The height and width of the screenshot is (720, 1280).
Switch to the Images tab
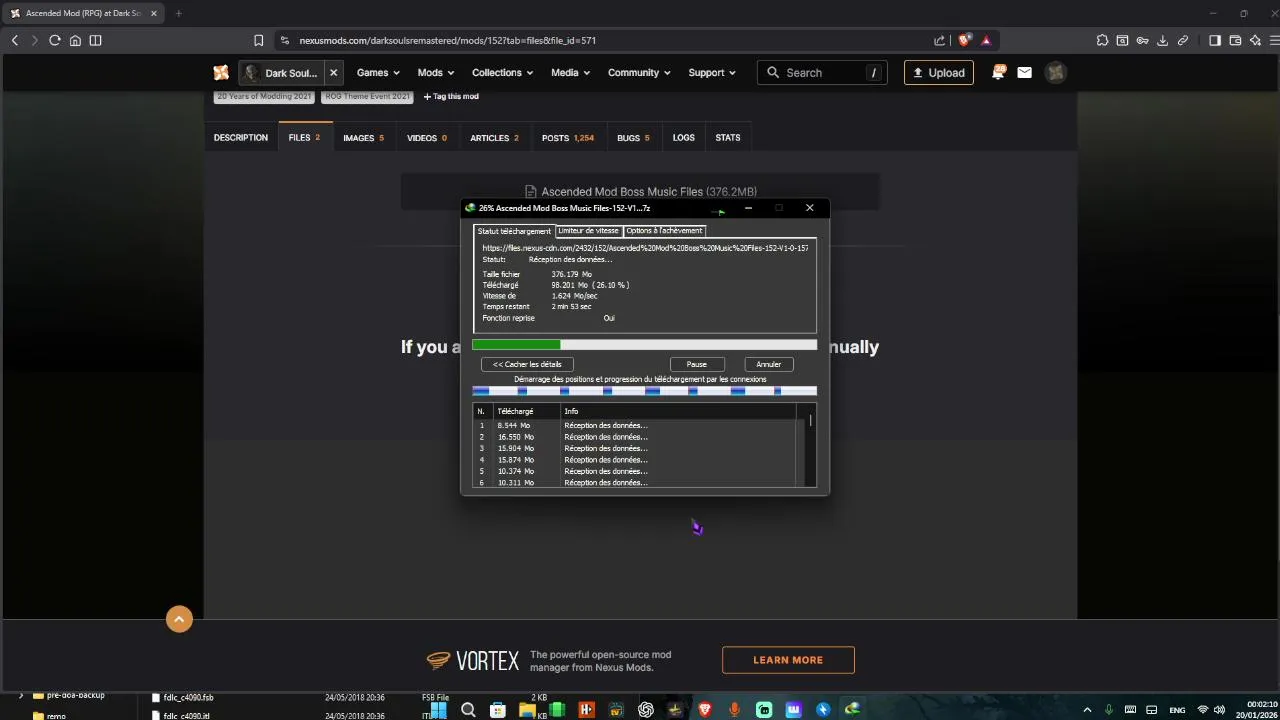pyautogui.click(x=363, y=138)
